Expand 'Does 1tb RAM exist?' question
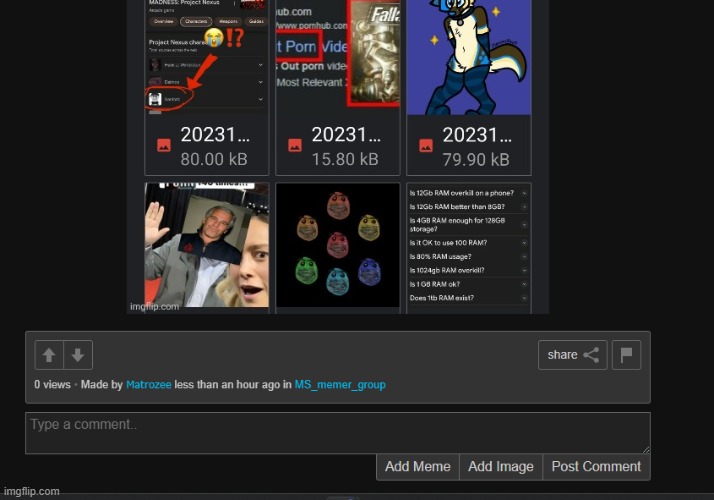714x500 pixels. (469, 298)
